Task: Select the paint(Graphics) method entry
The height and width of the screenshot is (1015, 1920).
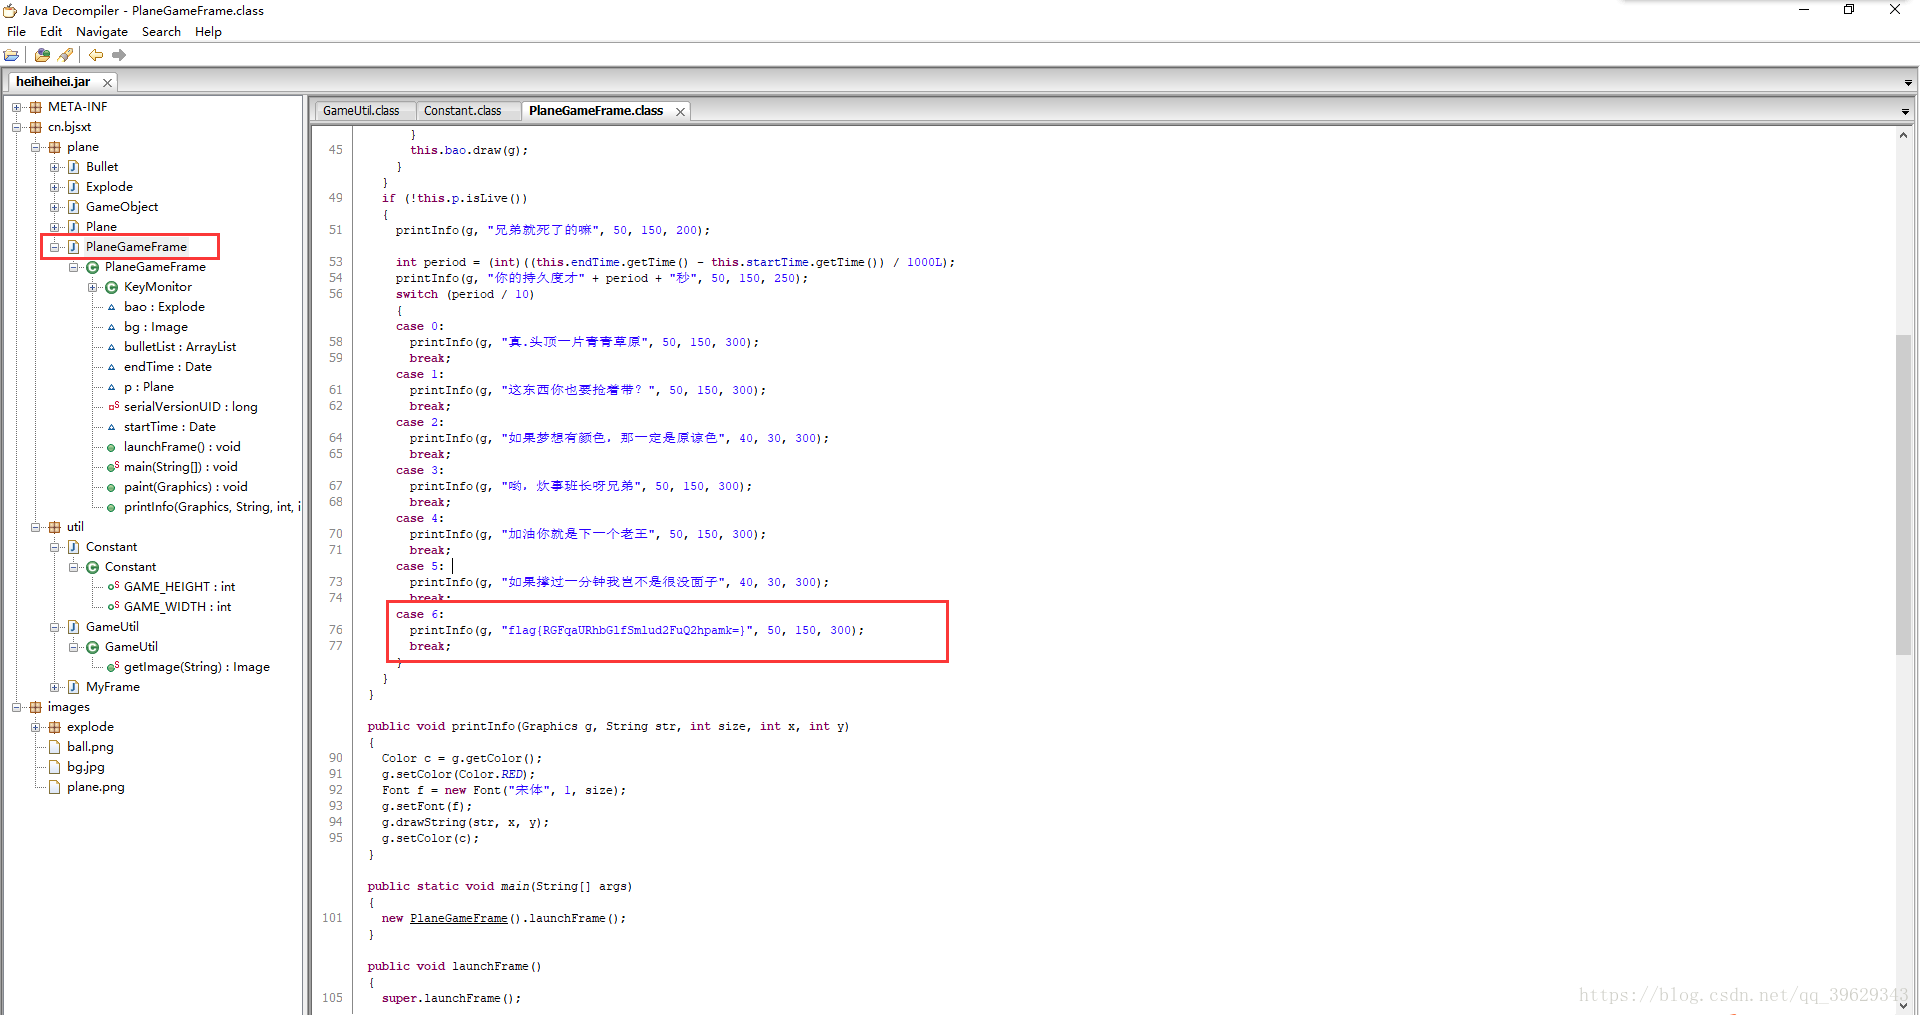Action: (x=186, y=487)
